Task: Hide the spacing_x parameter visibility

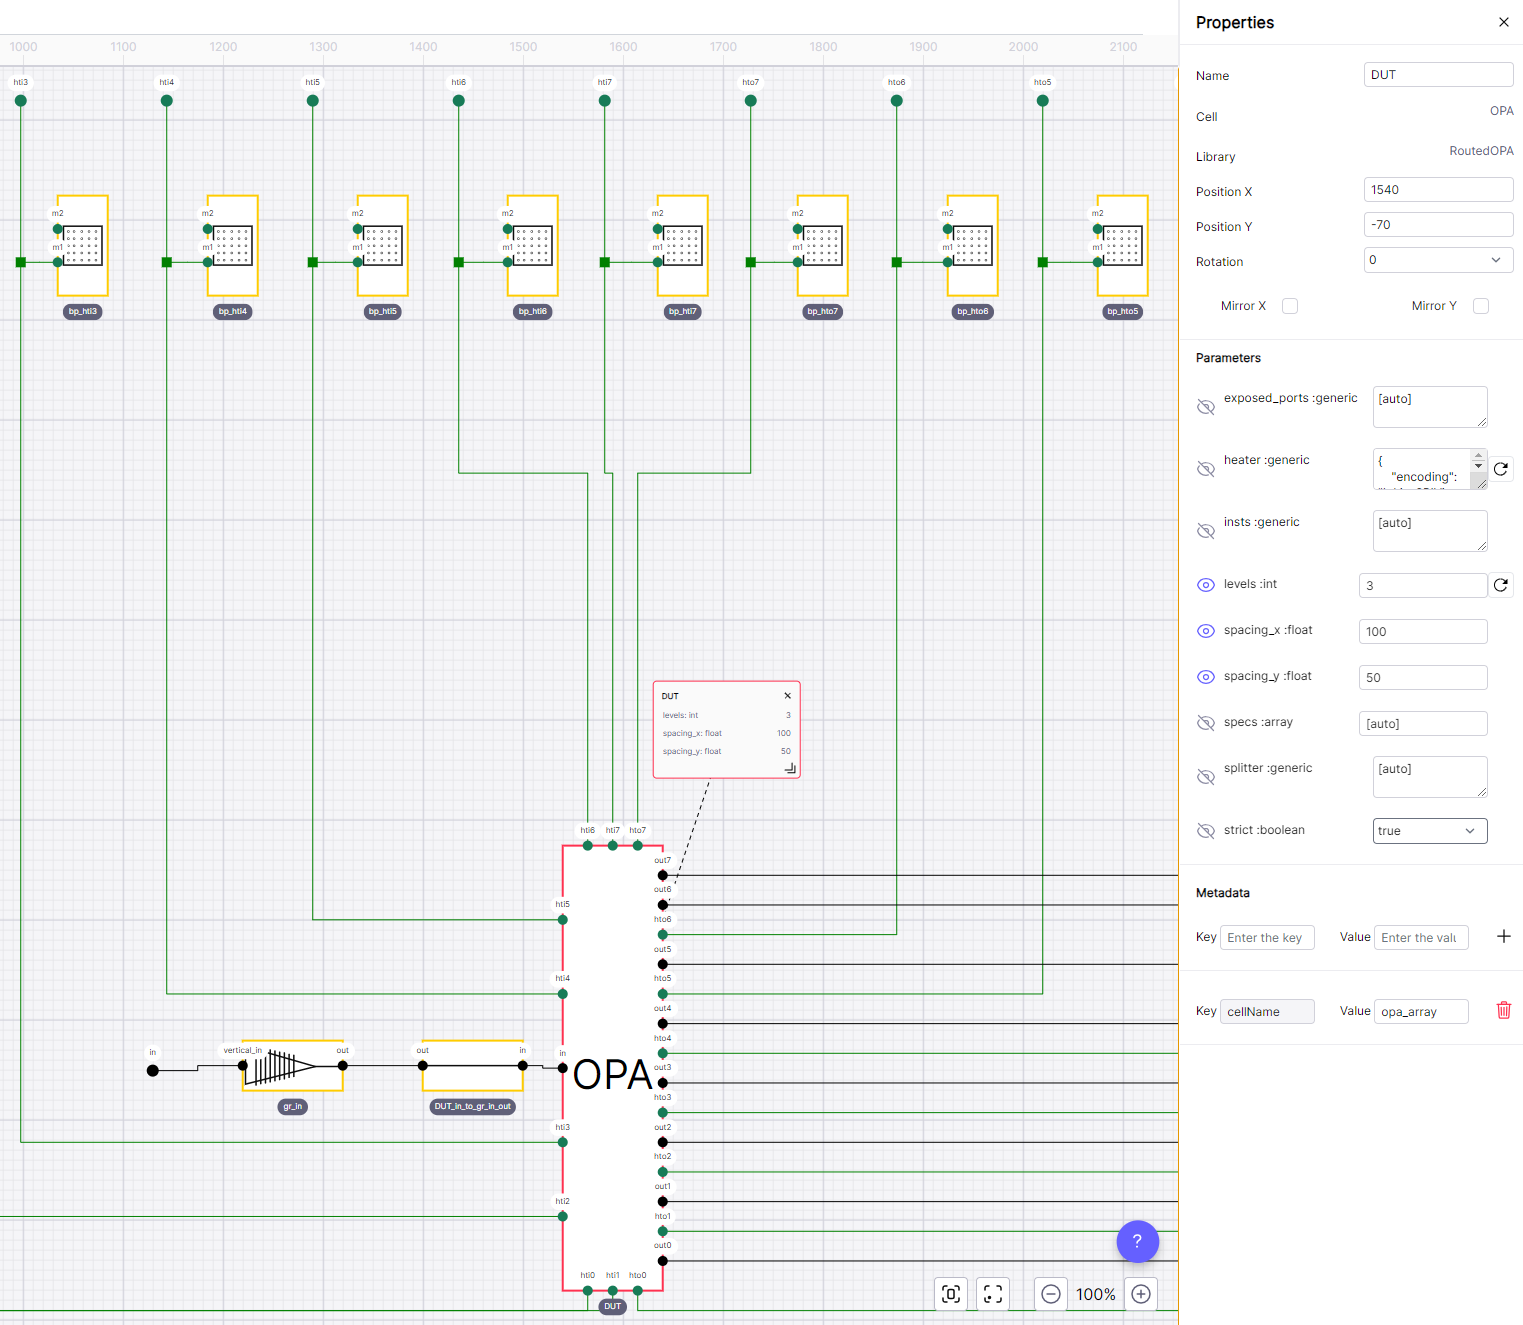Action: (x=1206, y=631)
